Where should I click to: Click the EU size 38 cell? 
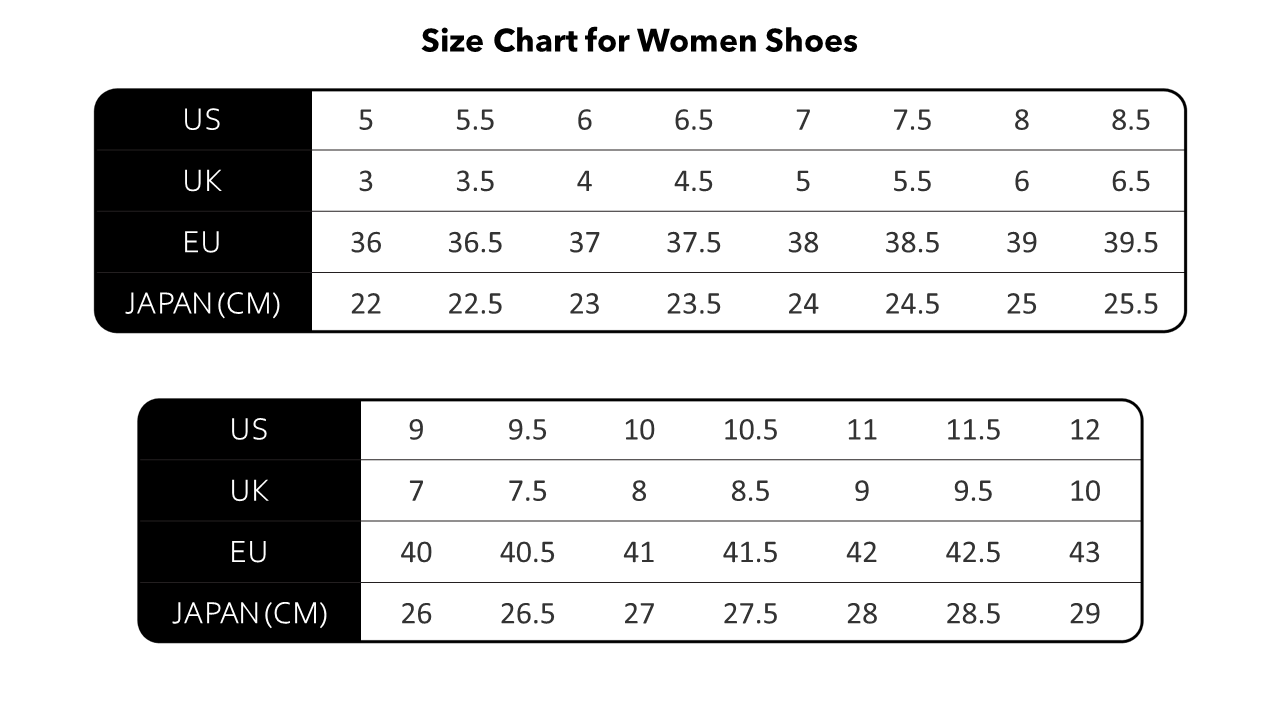pos(802,243)
